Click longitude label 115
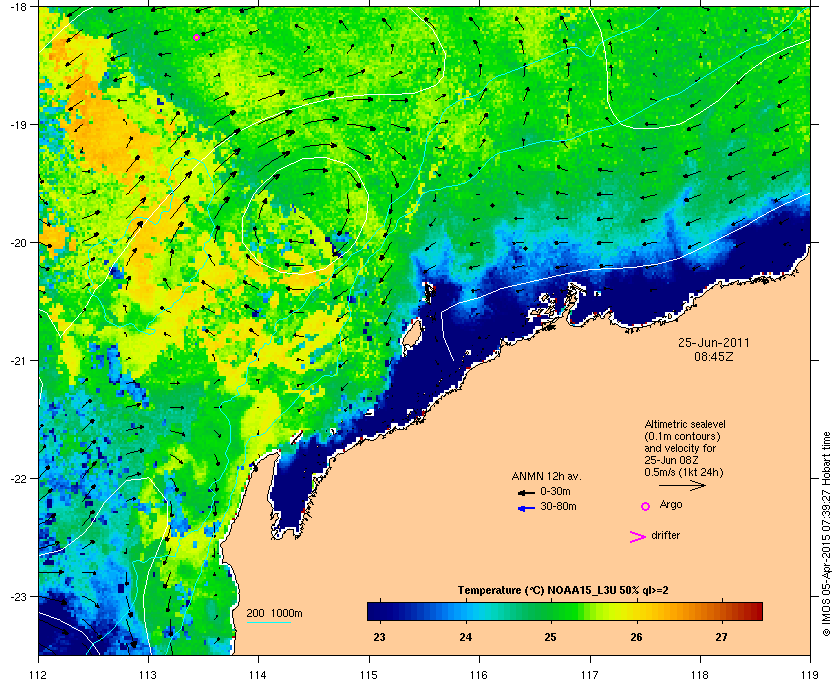840x680 pixels. (369, 674)
